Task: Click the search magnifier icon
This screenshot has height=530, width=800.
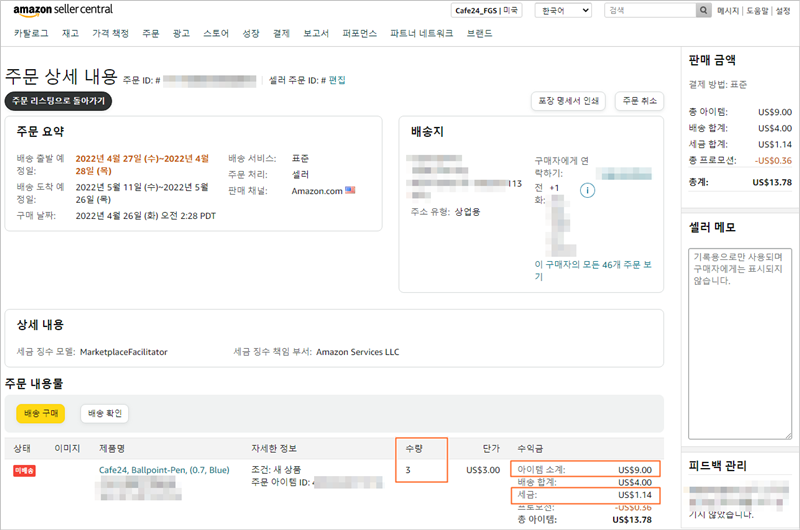Action: click(x=703, y=10)
